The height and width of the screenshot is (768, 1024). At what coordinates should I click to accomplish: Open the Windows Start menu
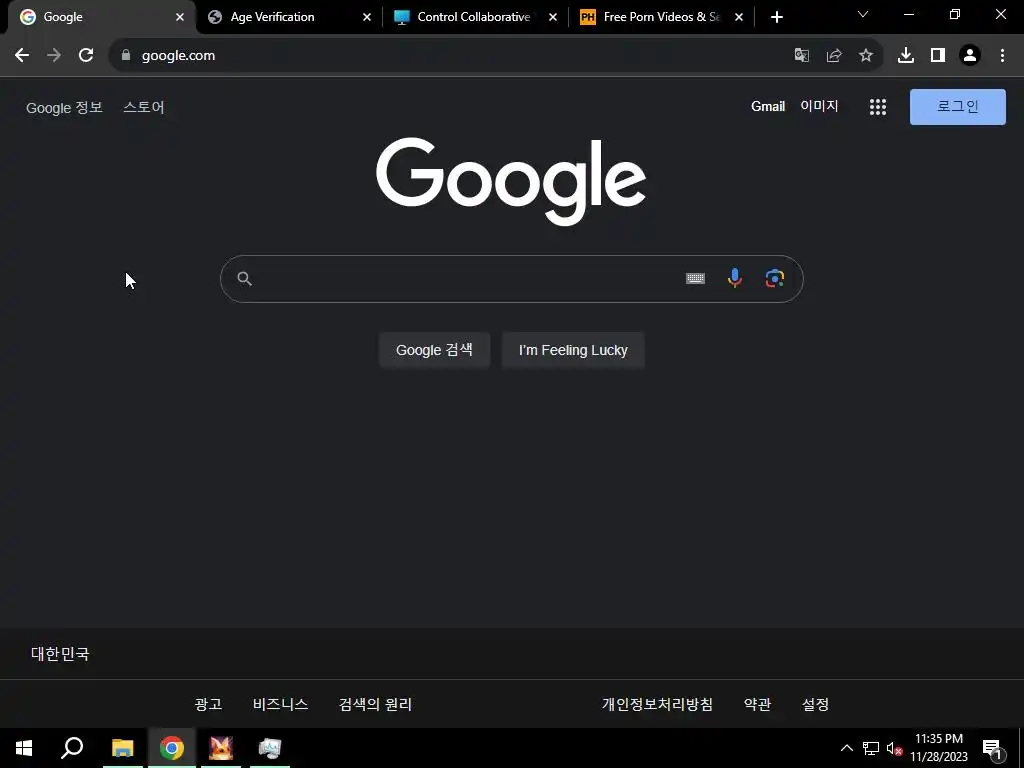(24, 748)
